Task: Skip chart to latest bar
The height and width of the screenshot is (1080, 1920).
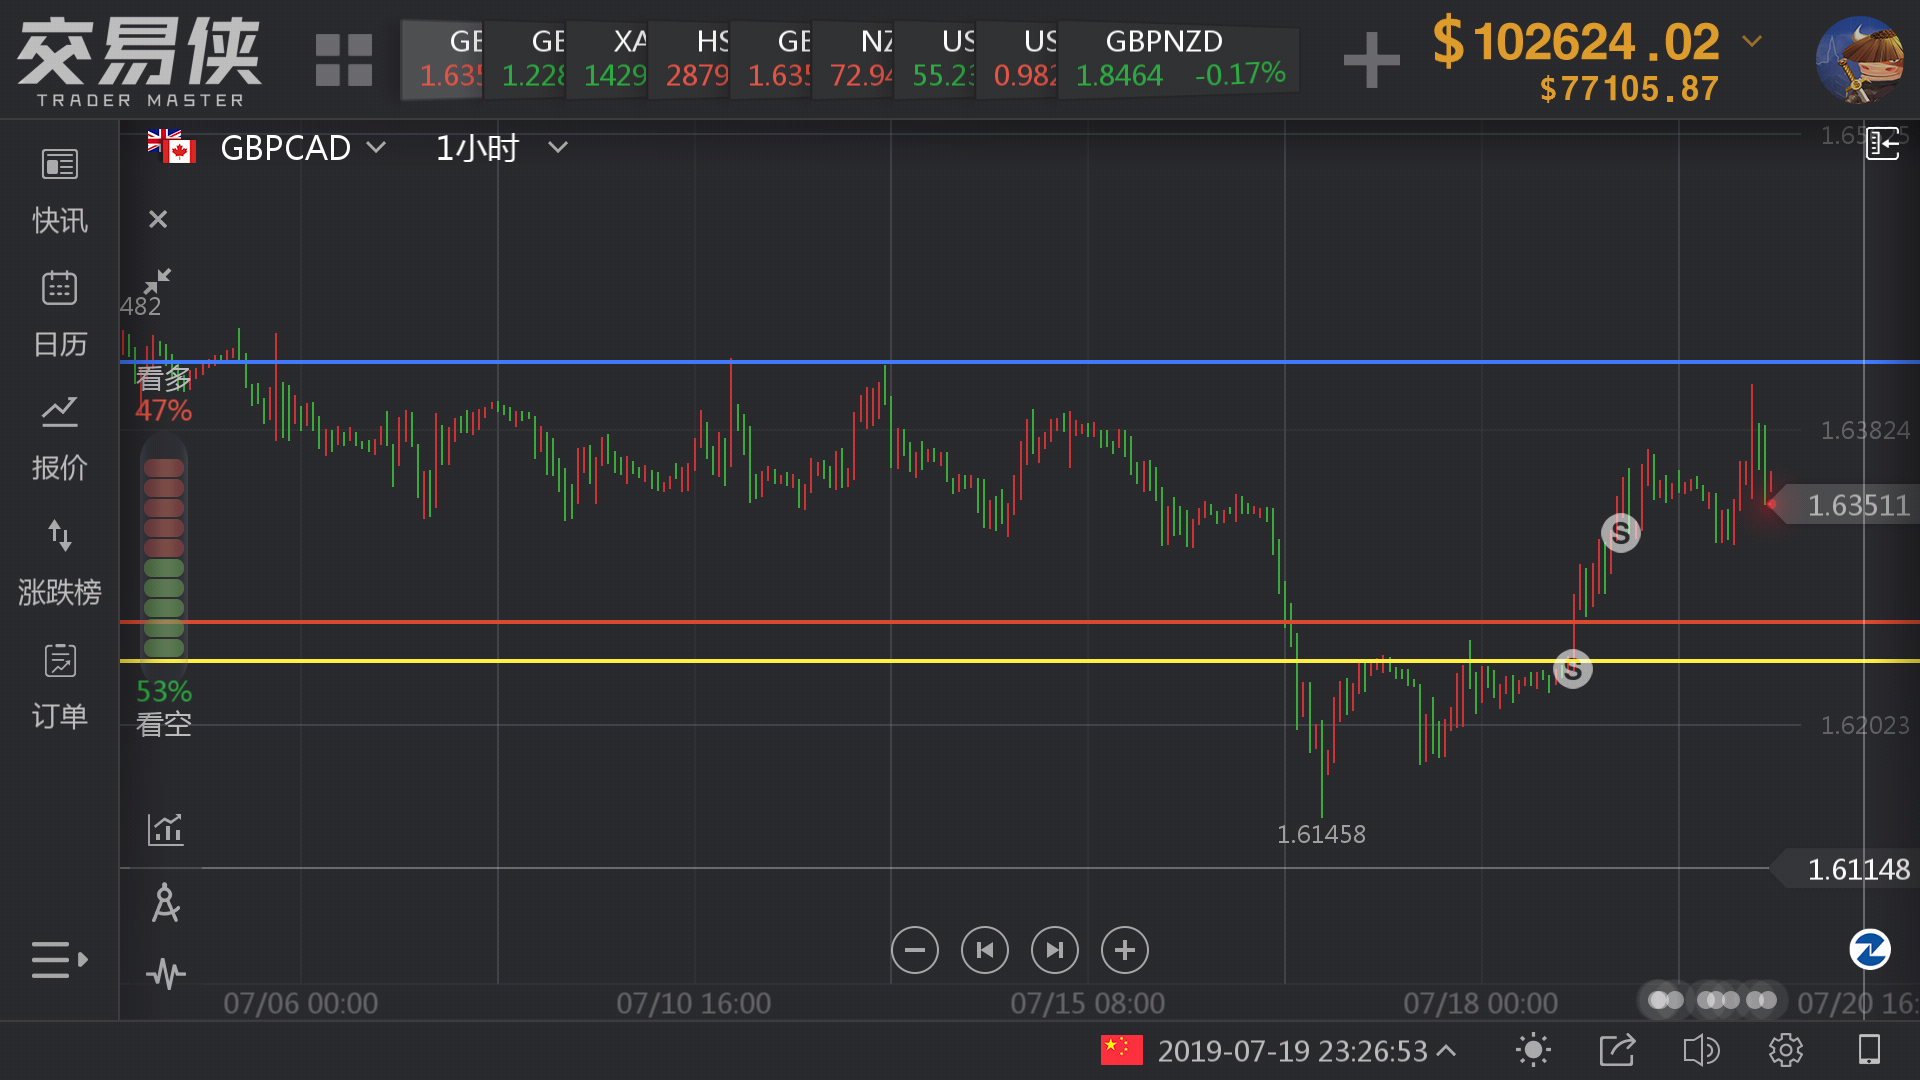Action: (1054, 950)
